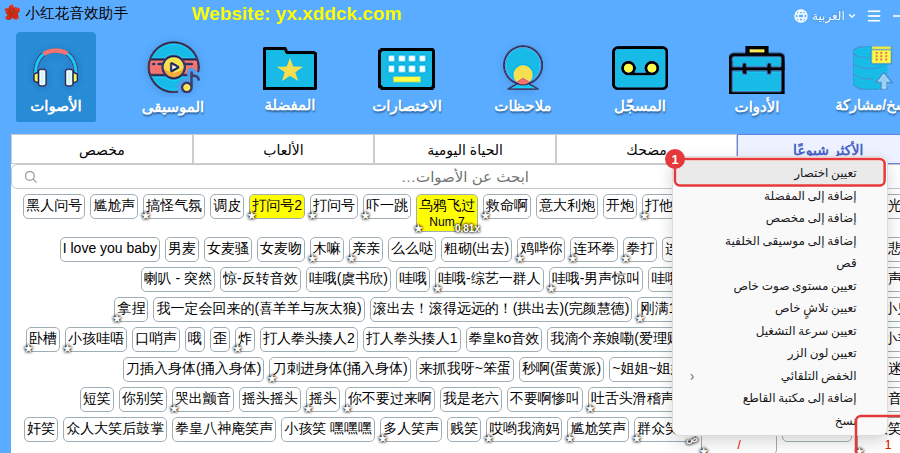Image resolution: width=900 pixels, height=453 pixels.
Task: Play the 男麦 sound
Action: click(182, 249)
